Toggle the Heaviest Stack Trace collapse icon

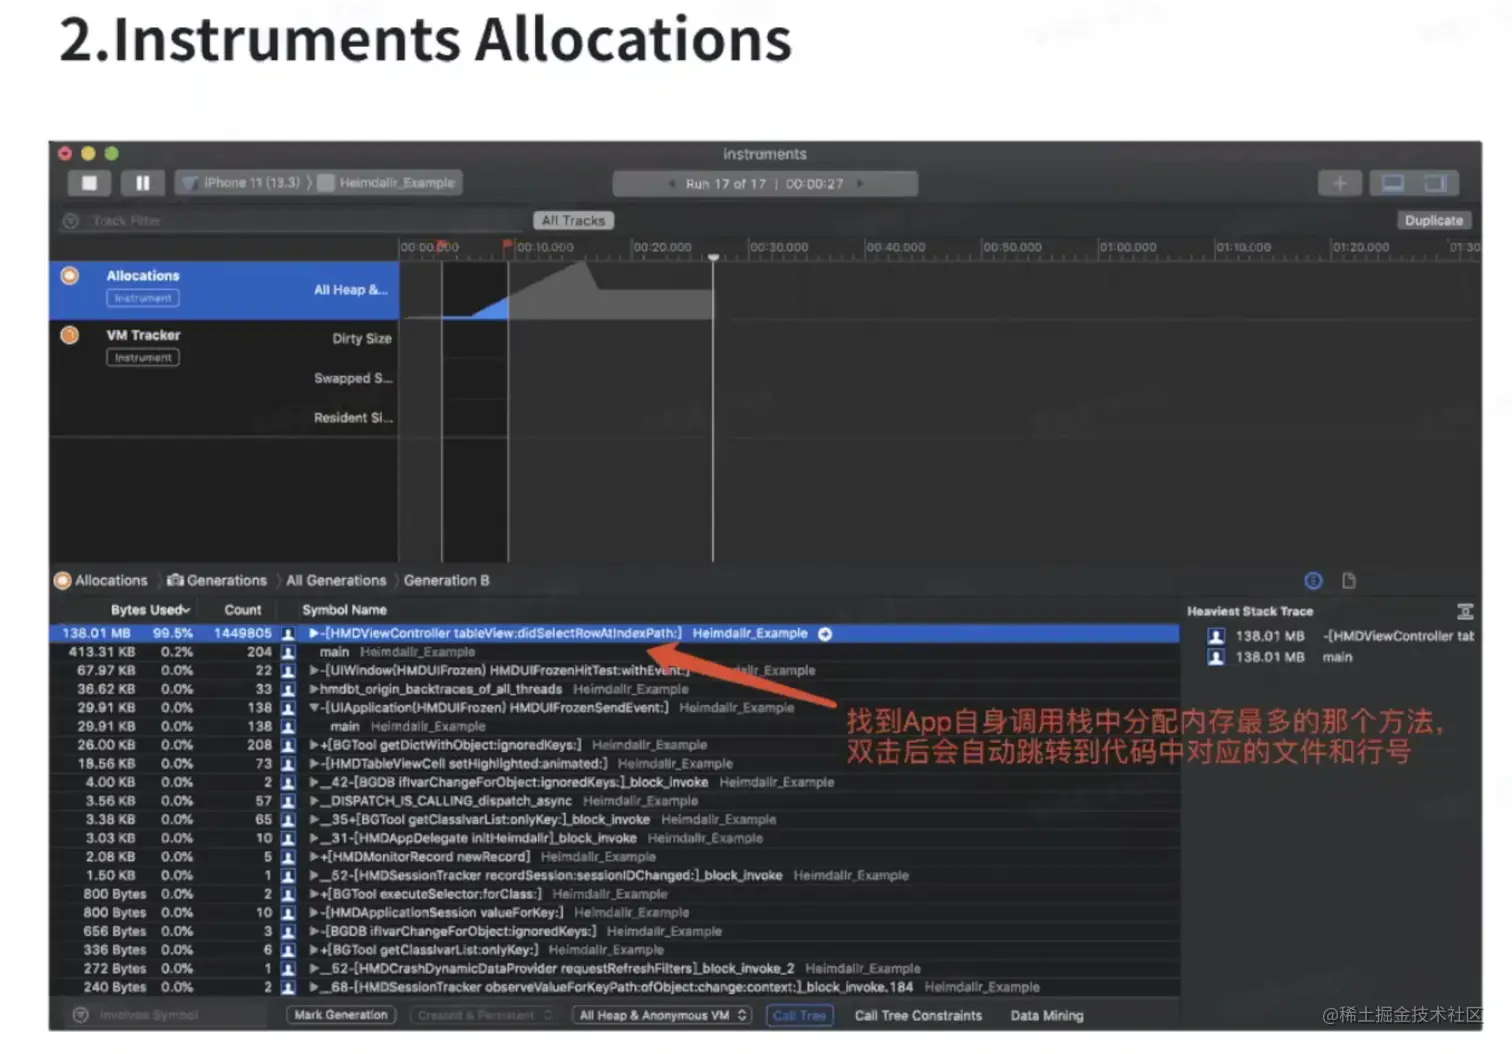pos(1465,611)
